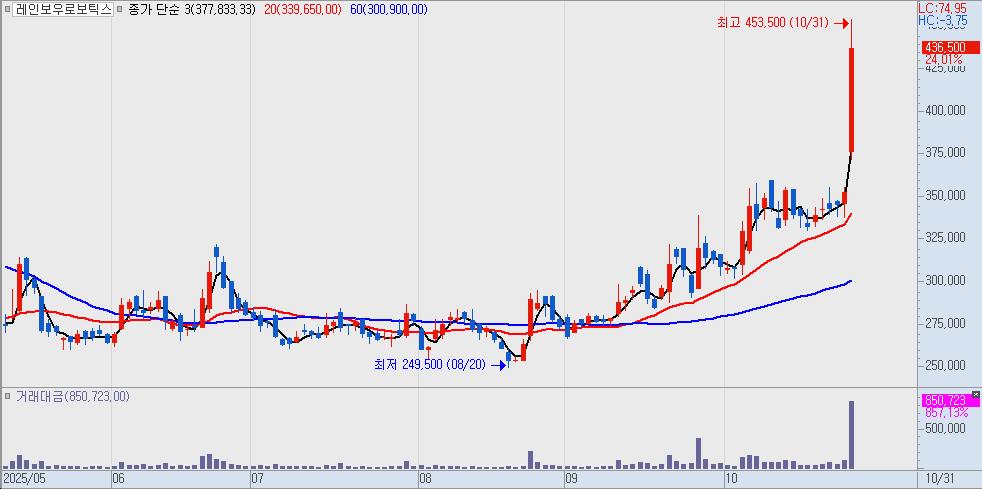Click the 275,000 price axis label
The image size is (982, 489).
(944, 323)
